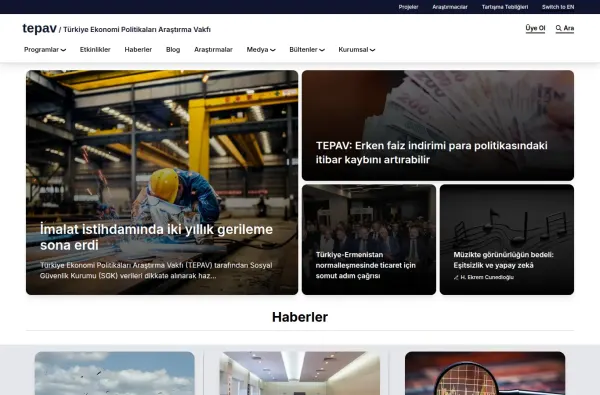This screenshot has width=600, height=395.
Task: Expand the Medya dropdown menu
Action: [x=261, y=50]
